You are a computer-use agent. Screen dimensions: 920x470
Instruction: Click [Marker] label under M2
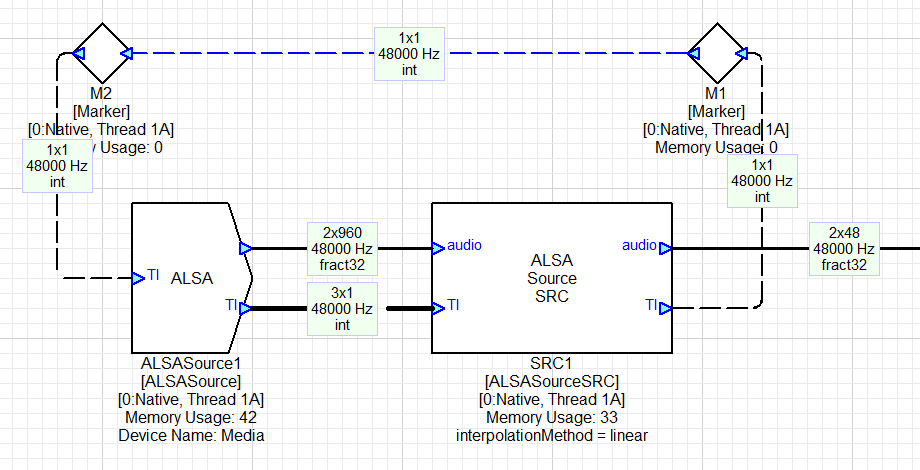pos(102,111)
